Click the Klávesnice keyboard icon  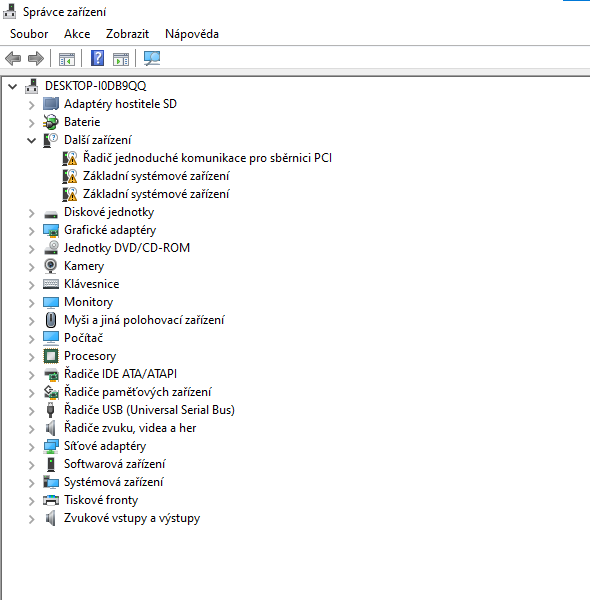pos(51,284)
